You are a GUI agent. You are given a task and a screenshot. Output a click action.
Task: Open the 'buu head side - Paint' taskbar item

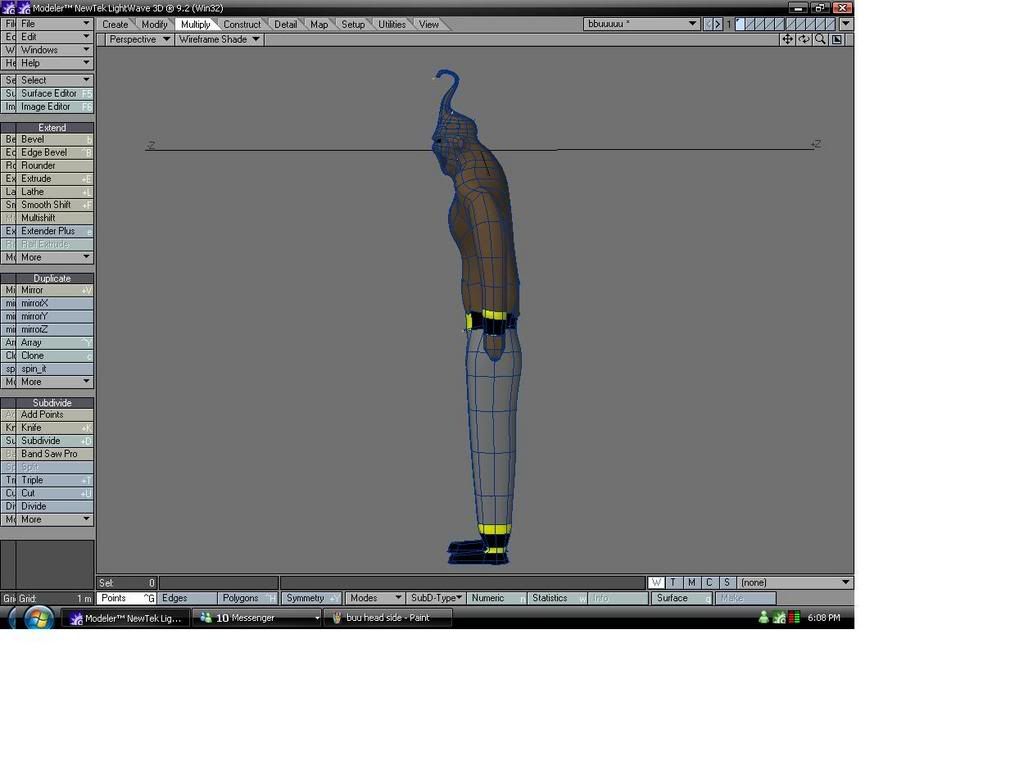388,618
